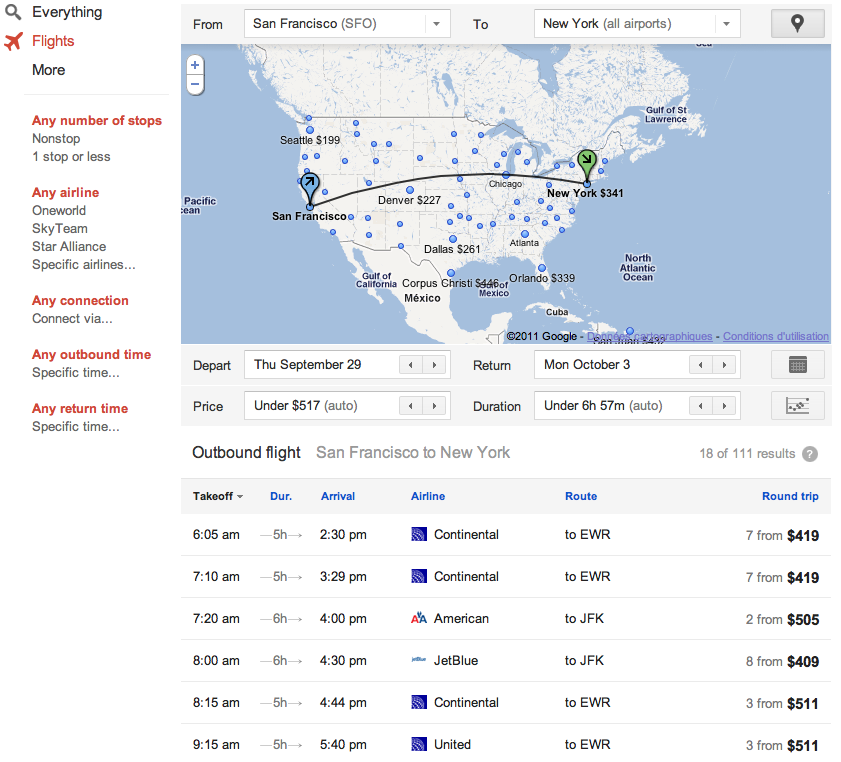Screen dimensions: 841x762
Task: Zoom out on the map with minus
Action: pyautogui.click(x=195, y=84)
